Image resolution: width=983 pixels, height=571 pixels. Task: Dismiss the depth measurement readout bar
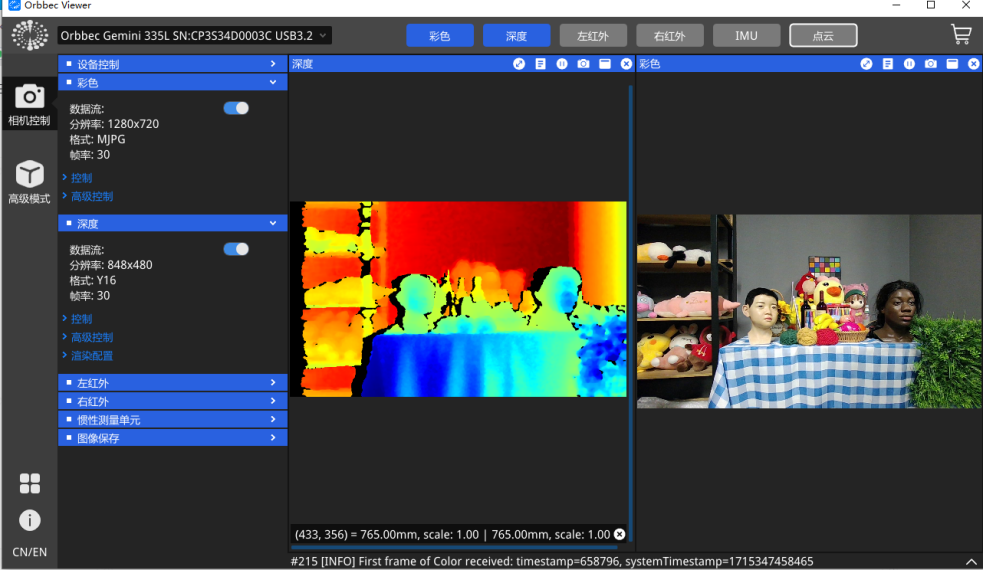point(619,534)
